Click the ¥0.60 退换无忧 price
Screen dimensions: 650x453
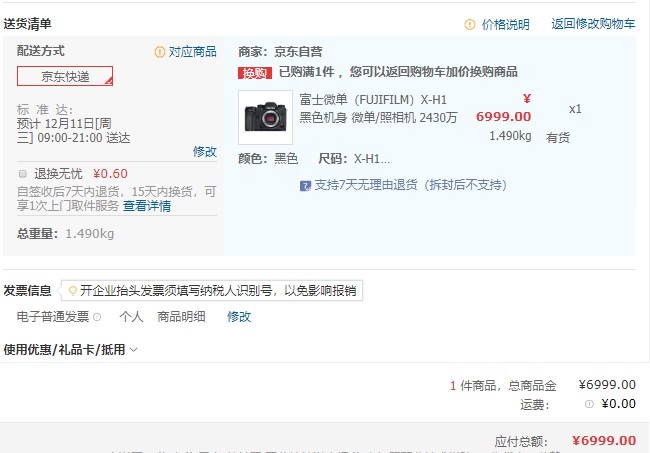pos(110,174)
